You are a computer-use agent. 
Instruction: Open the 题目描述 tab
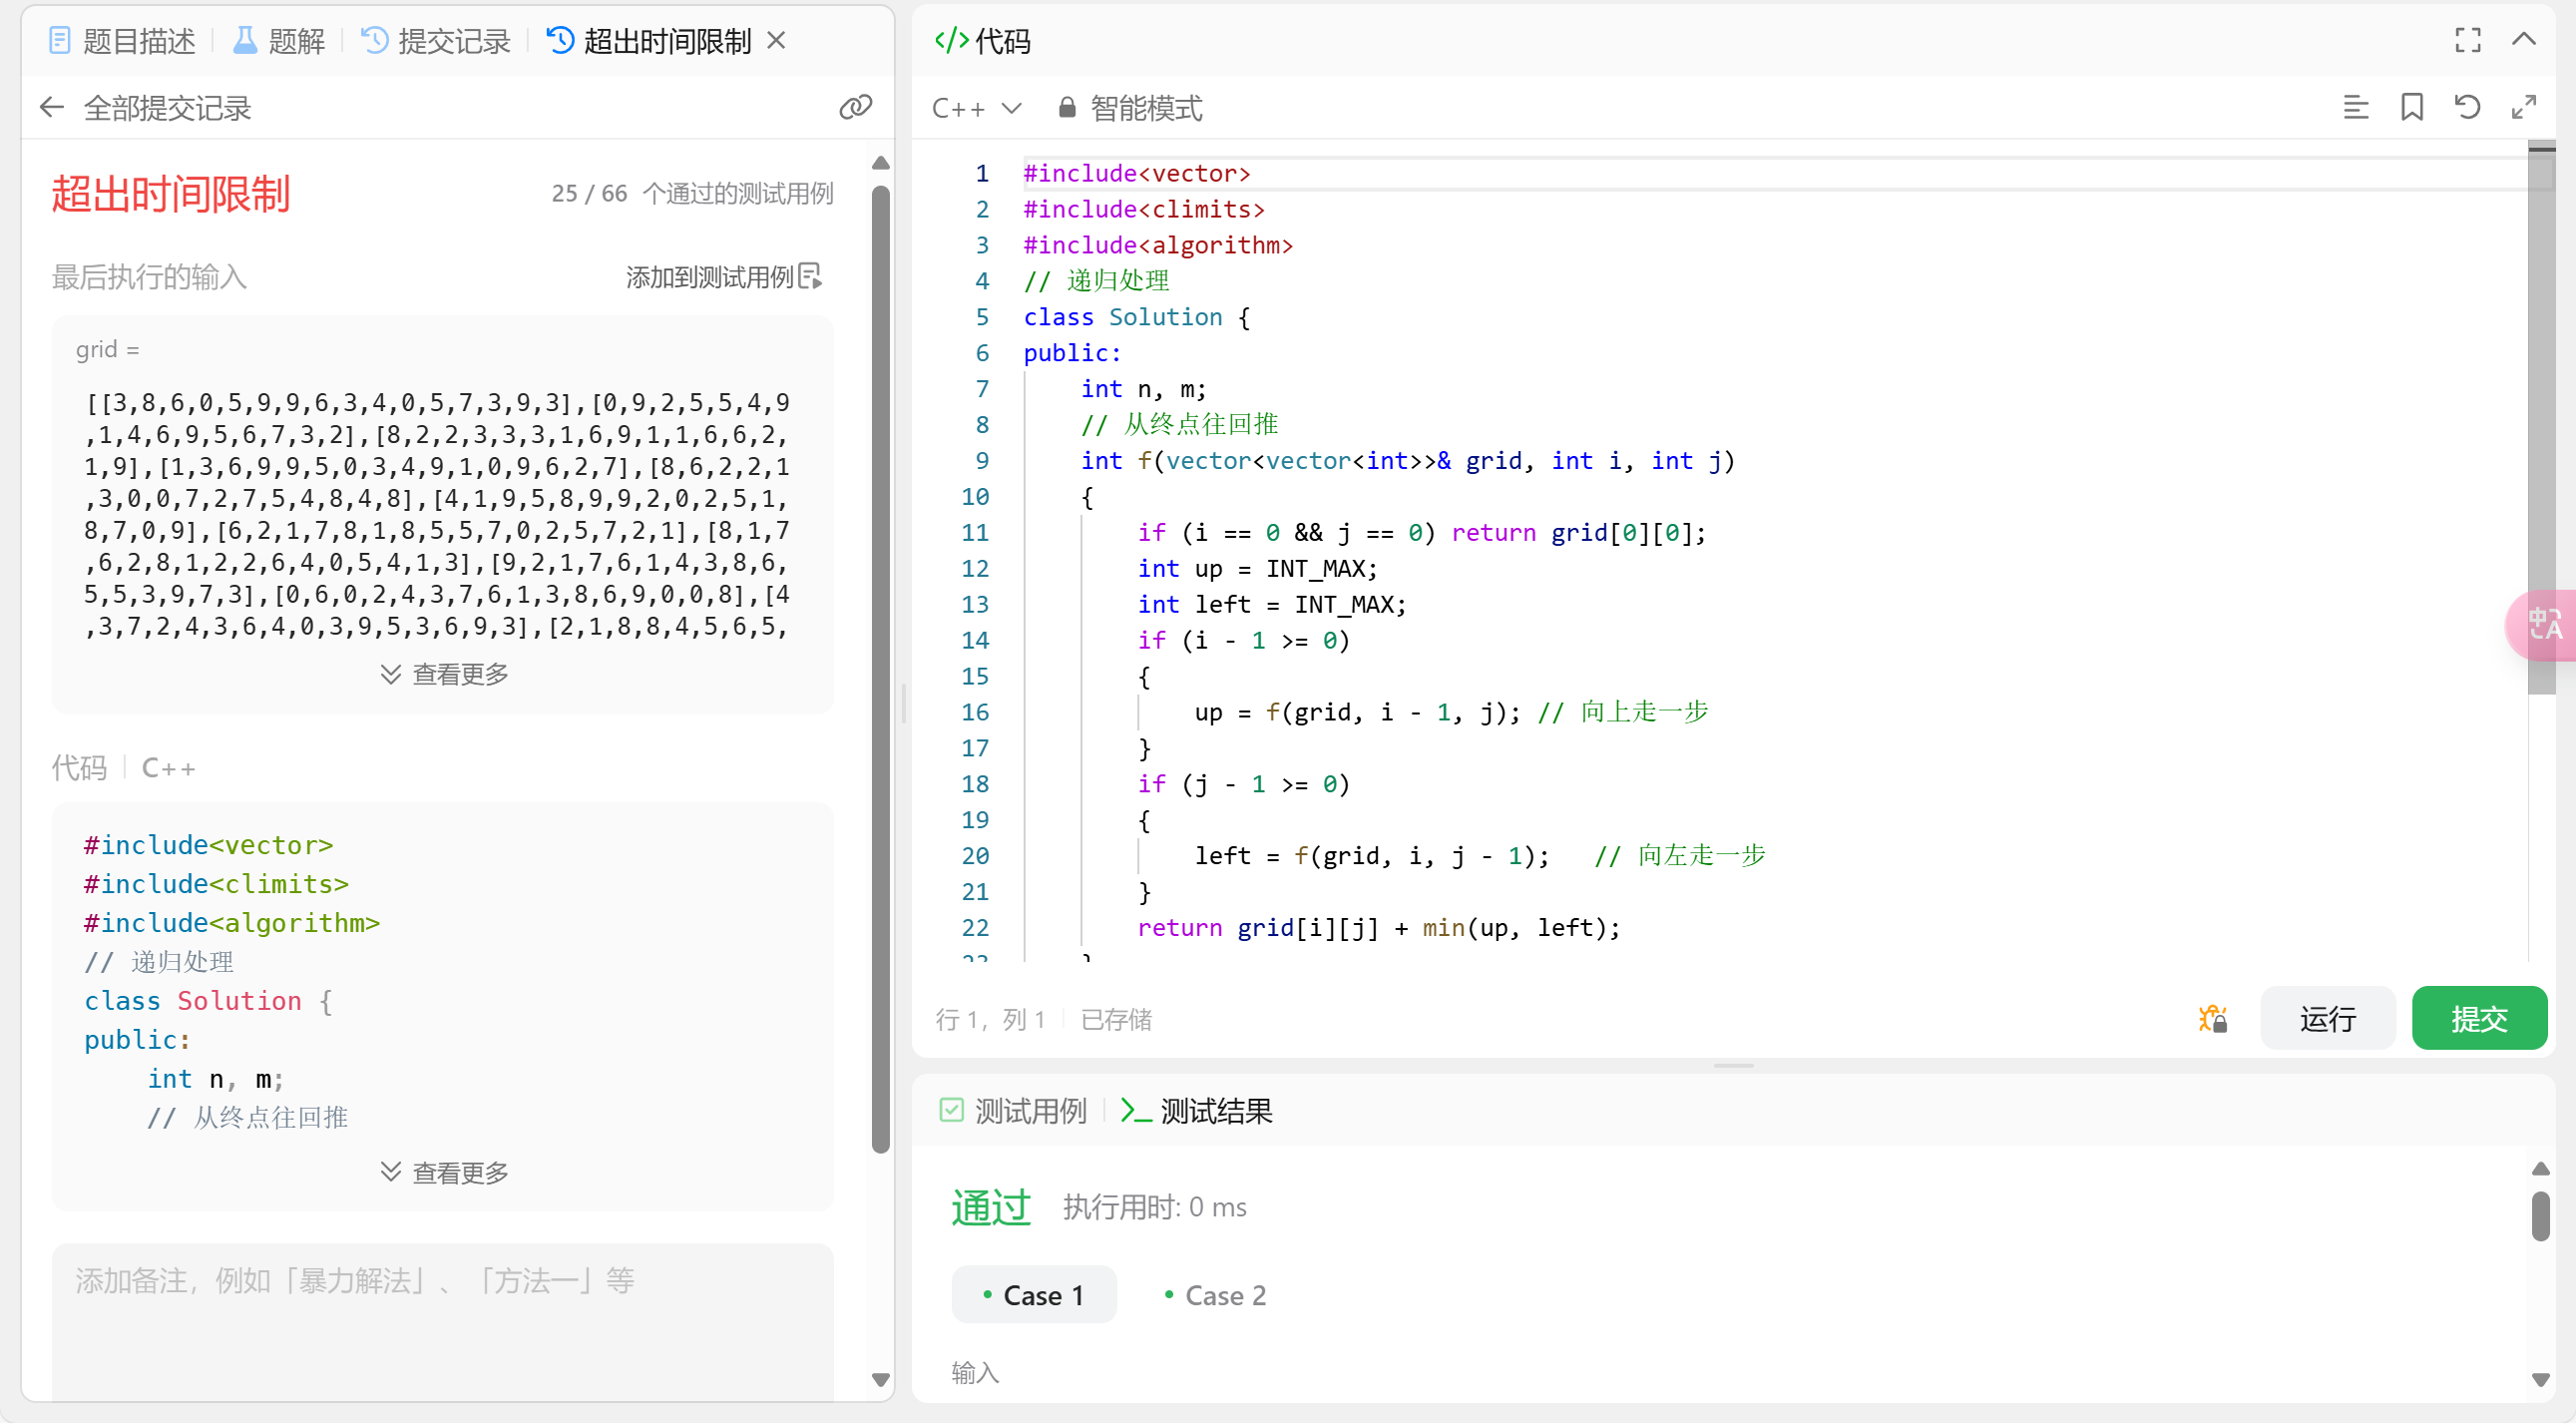[122, 41]
